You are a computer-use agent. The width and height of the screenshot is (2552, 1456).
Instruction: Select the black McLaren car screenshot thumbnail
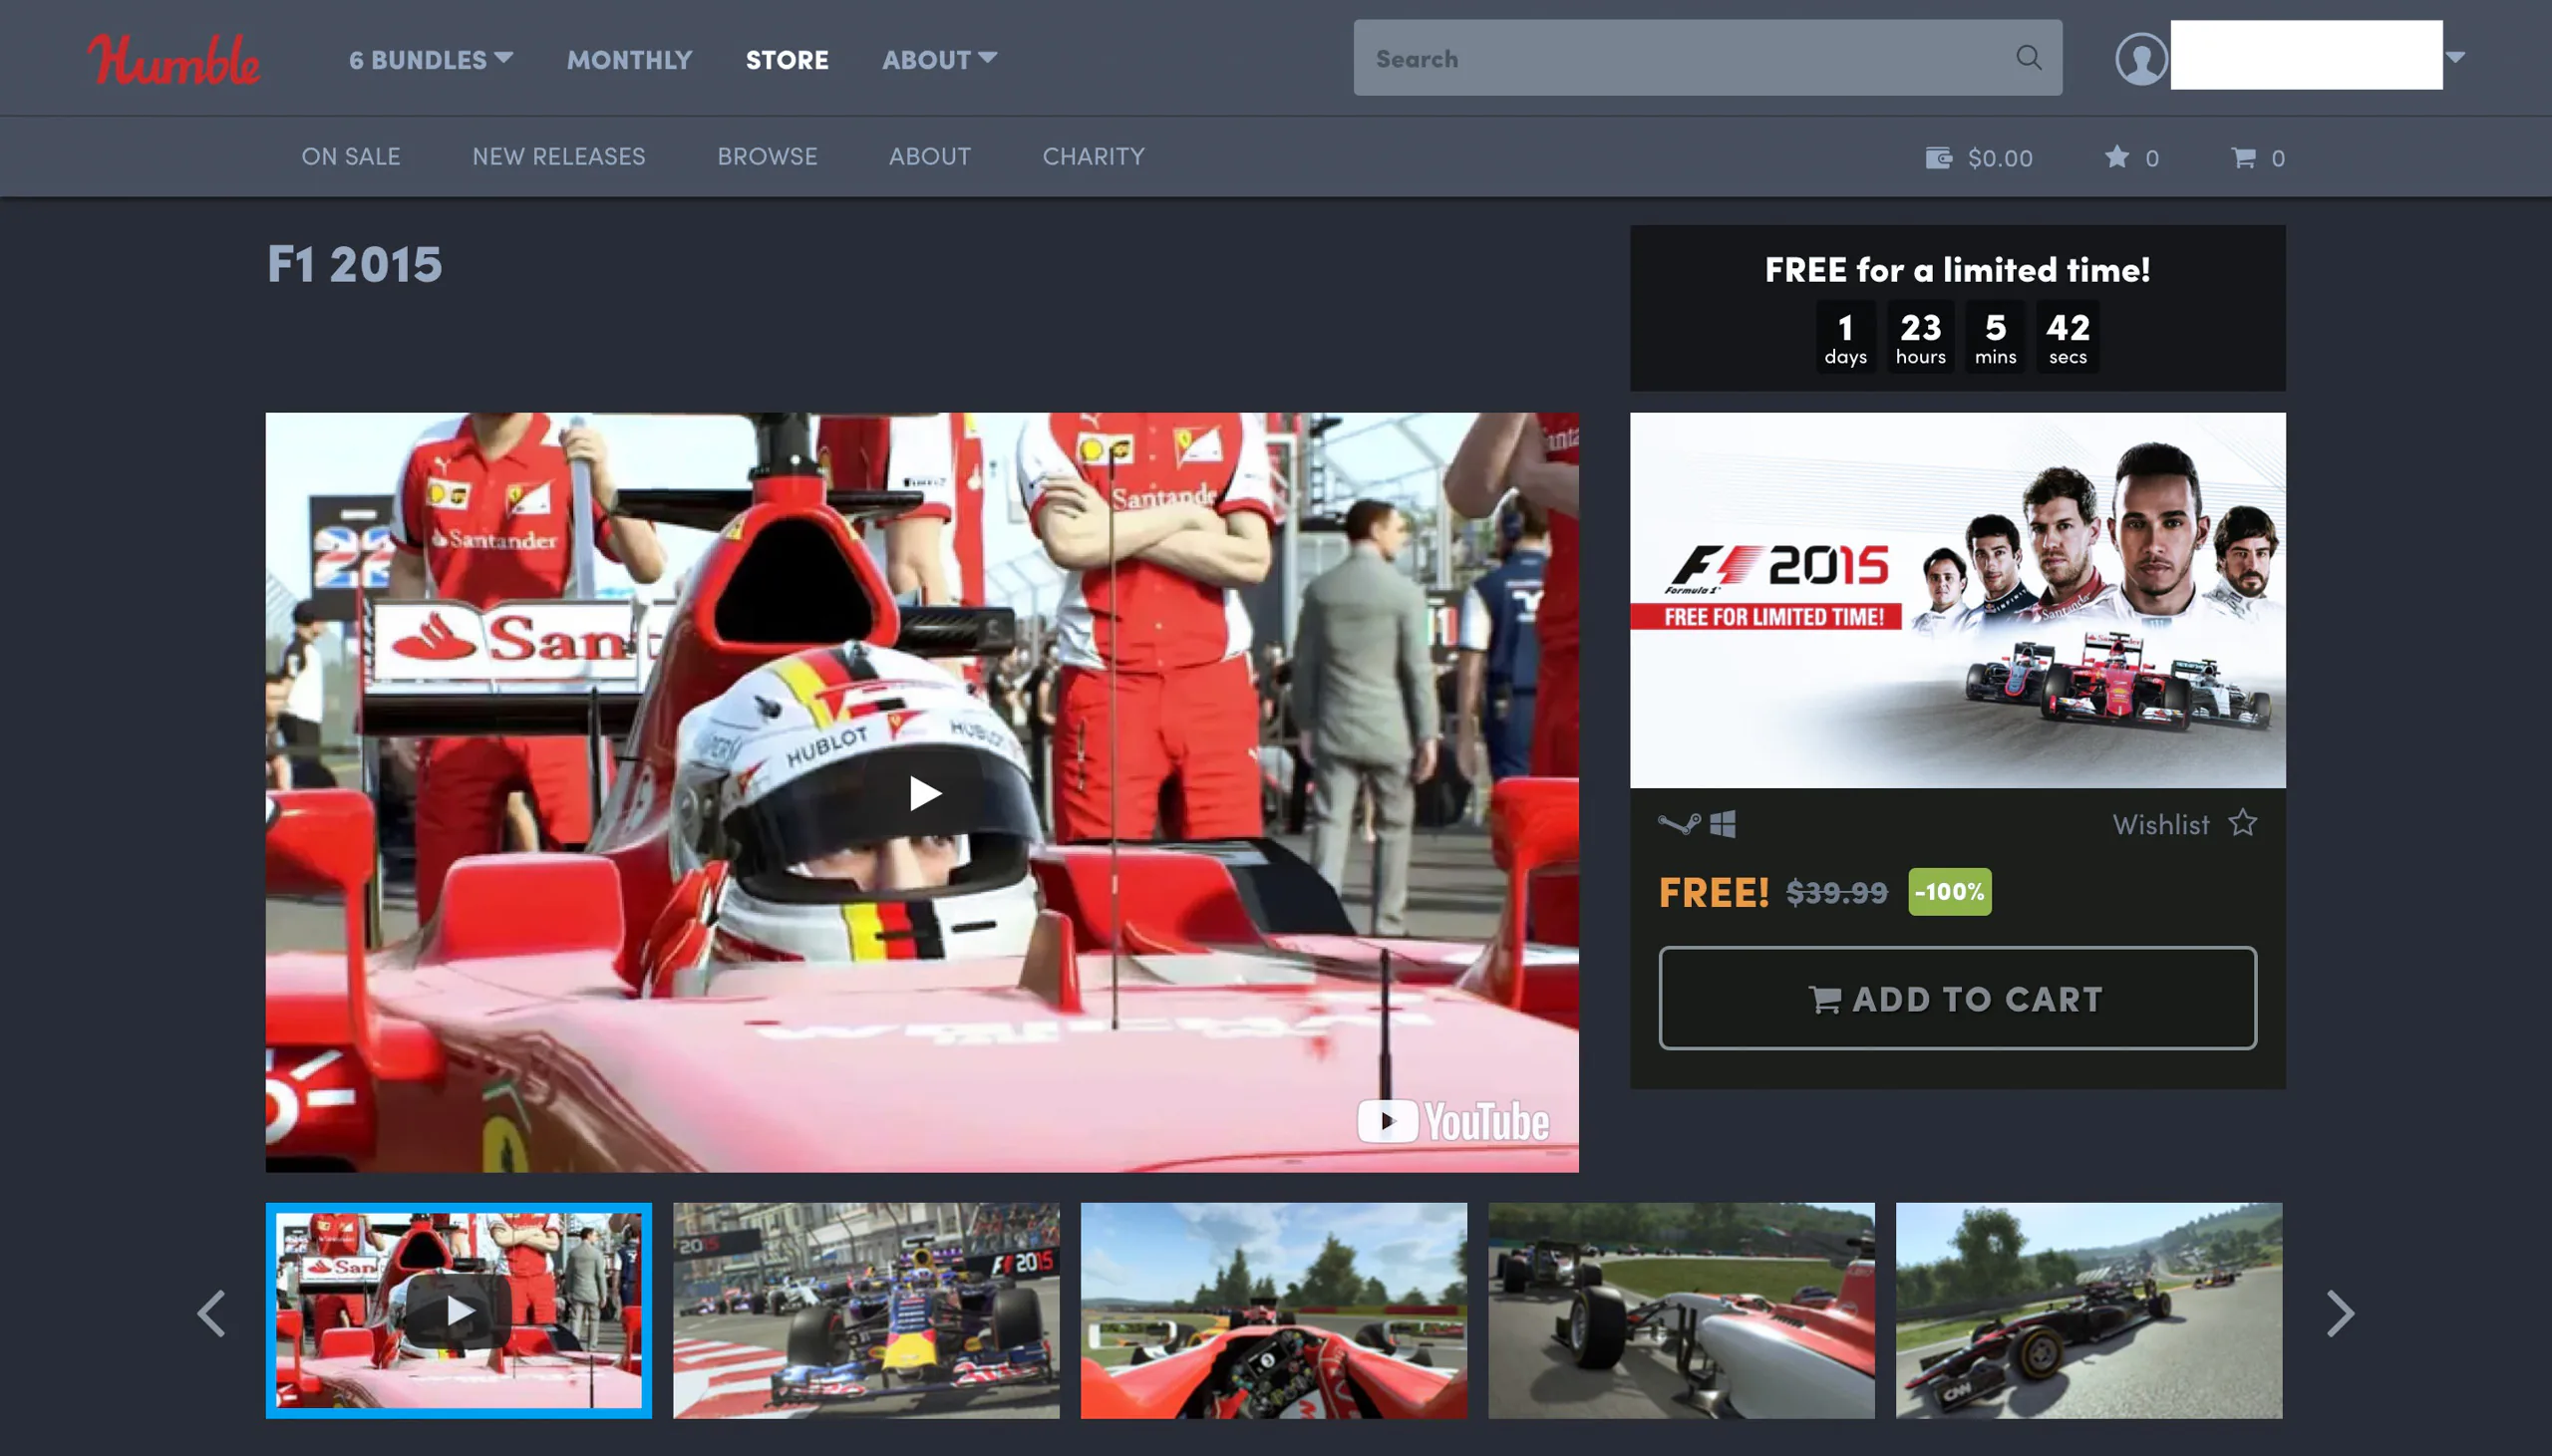click(x=2089, y=1310)
